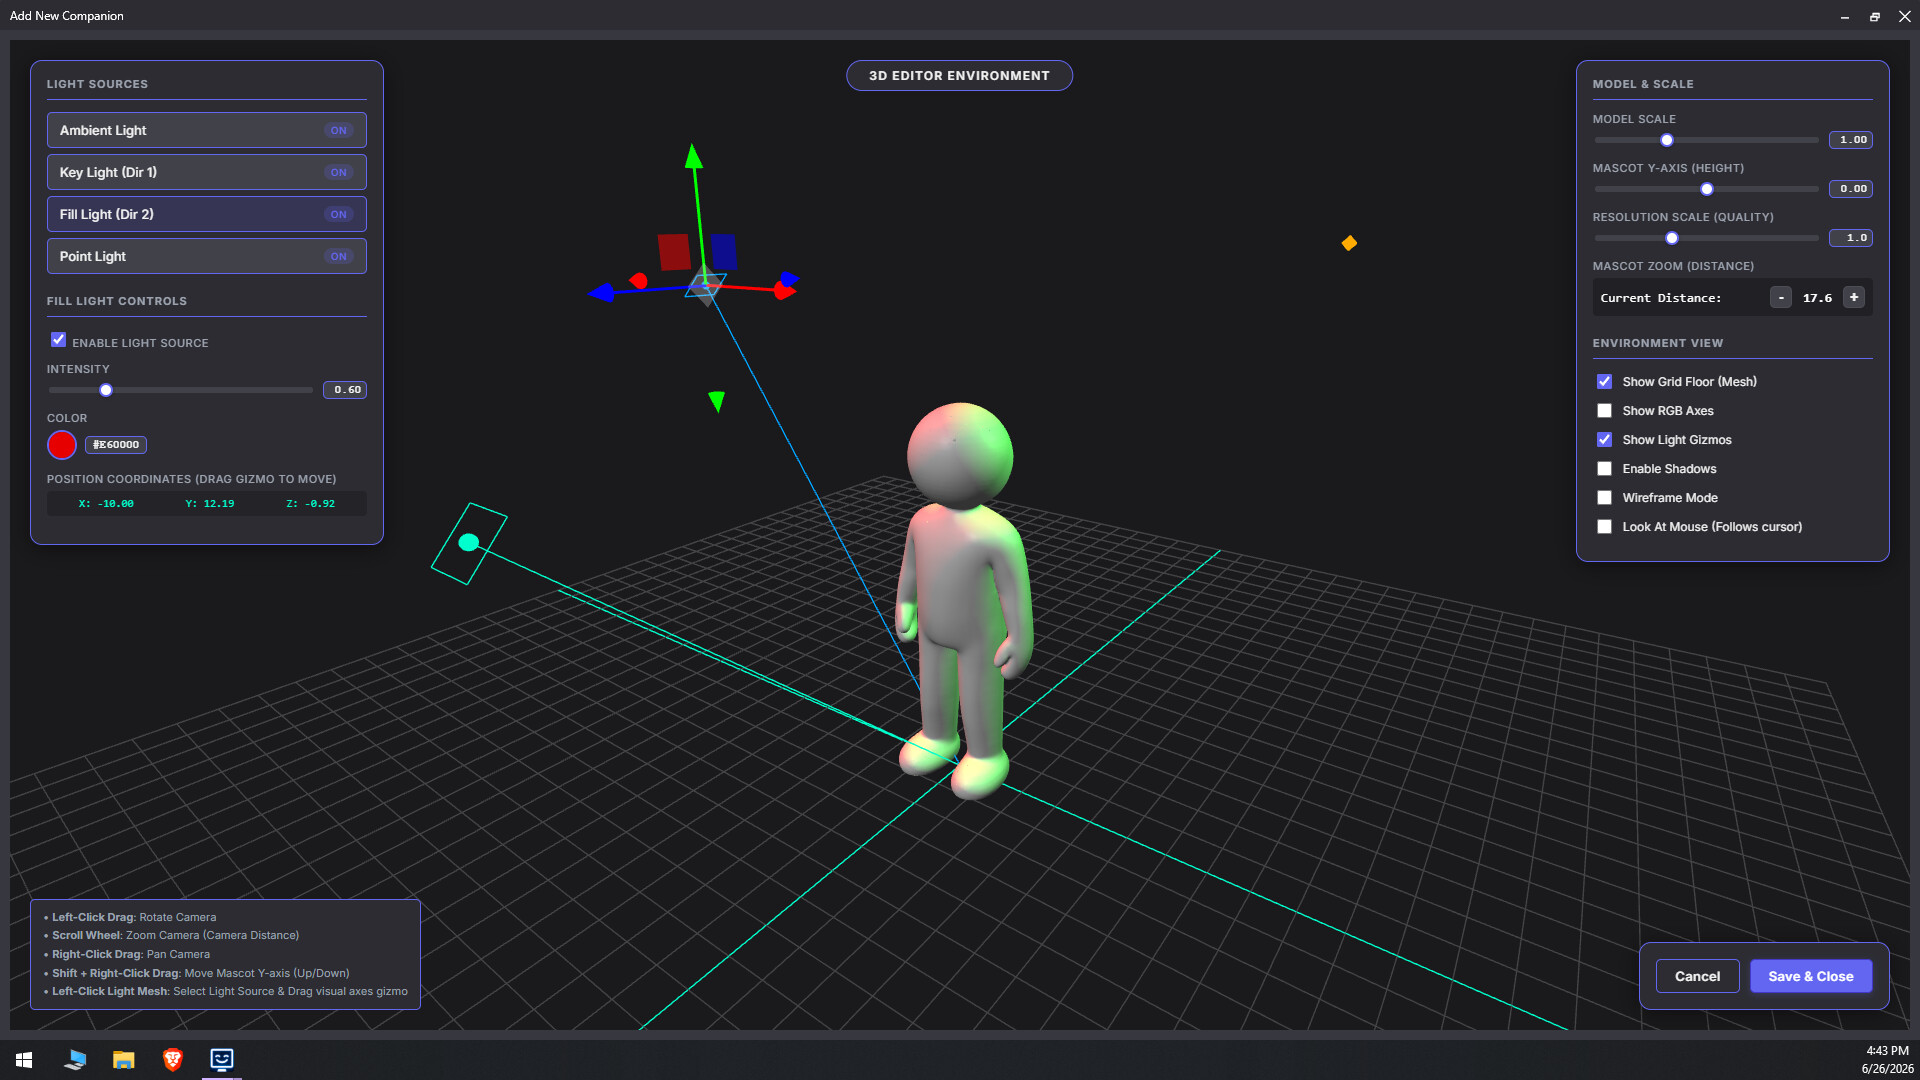Click the 17.6 current distance value
The height and width of the screenshot is (1080, 1920).
coord(1817,298)
